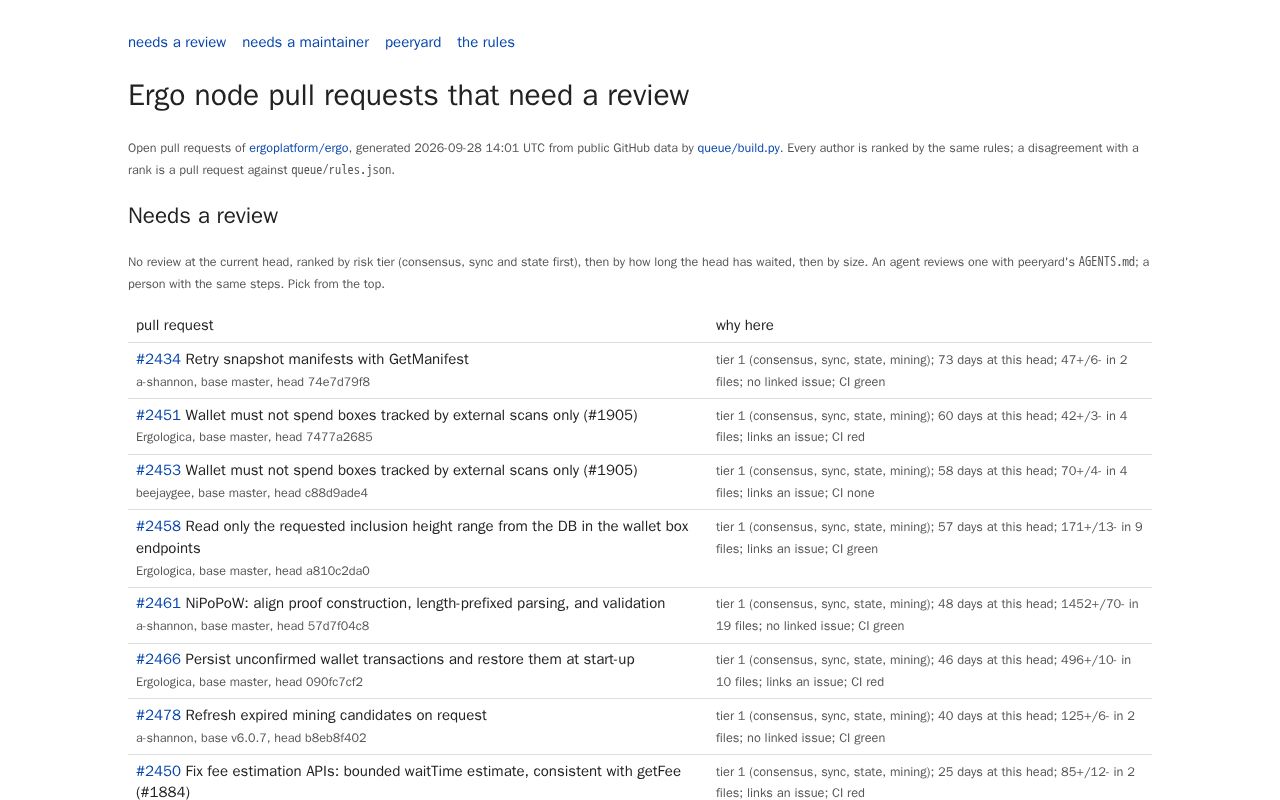
Task: Open pull request #2461
Action: 158,603
